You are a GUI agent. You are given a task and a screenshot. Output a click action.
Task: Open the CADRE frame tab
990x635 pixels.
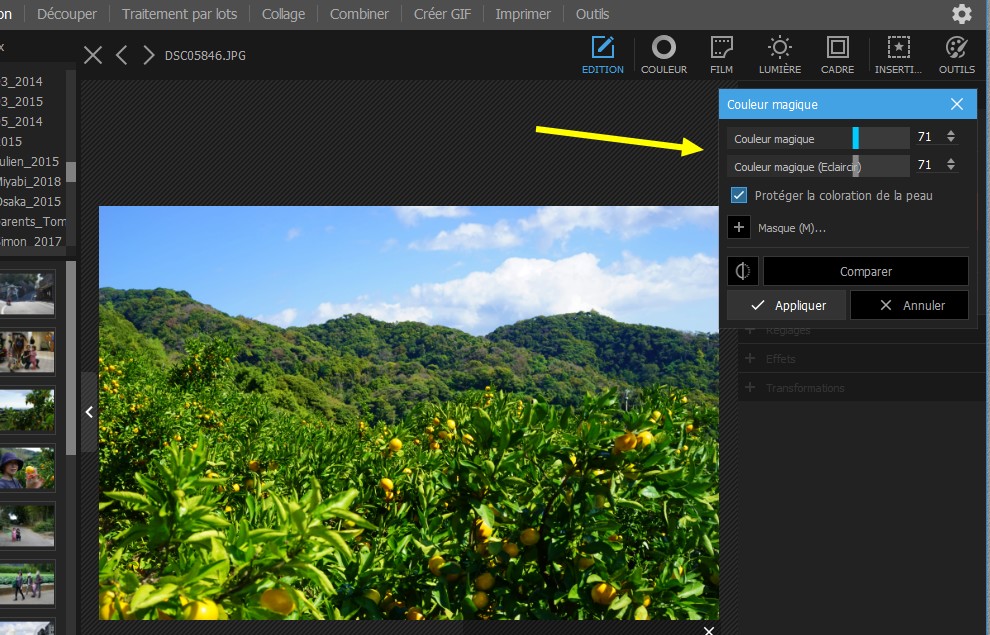tap(837, 55)
